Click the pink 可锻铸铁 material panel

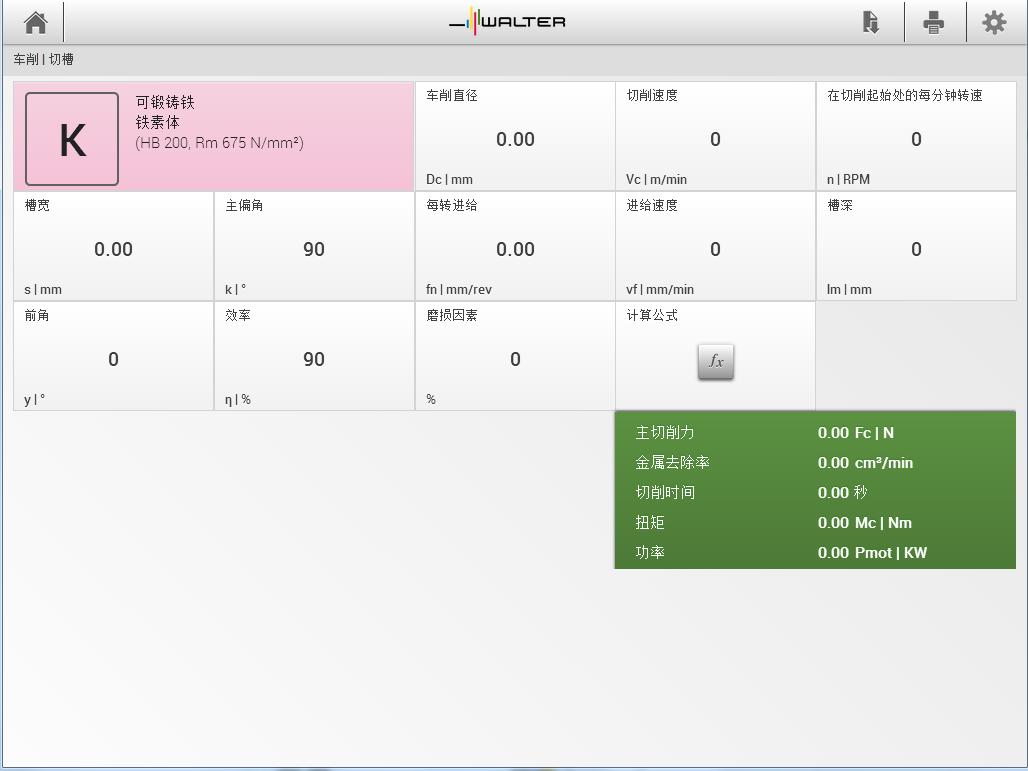[x=214, y=136]
